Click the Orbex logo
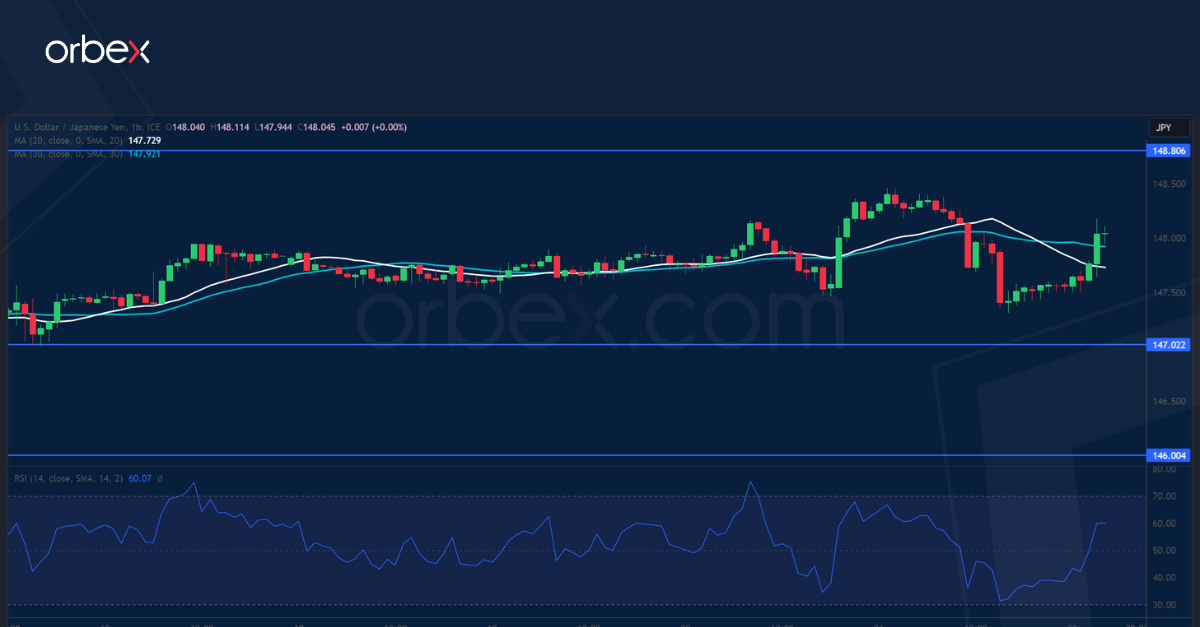The height and width of the screenshot is (627, 1200). click(98, 52)
